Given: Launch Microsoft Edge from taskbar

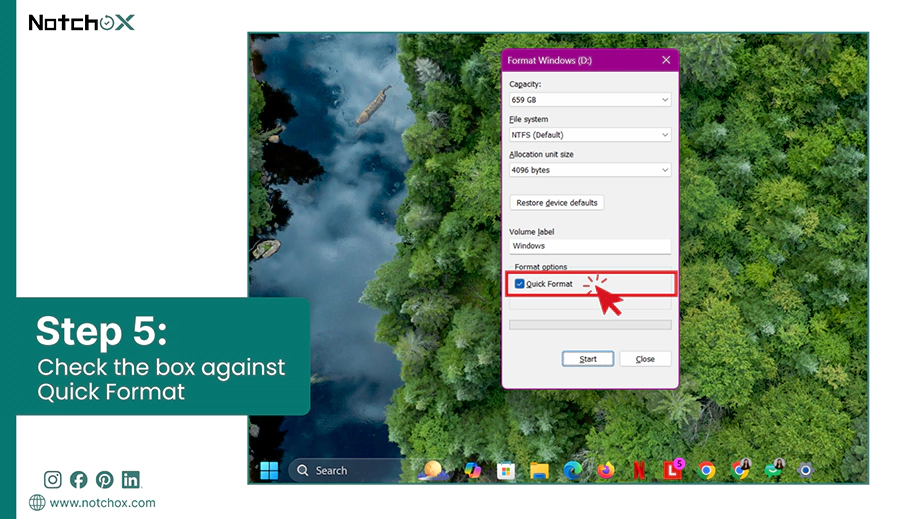Looking at the screenshot, I should pyautogui.click(x=573, y=470).
